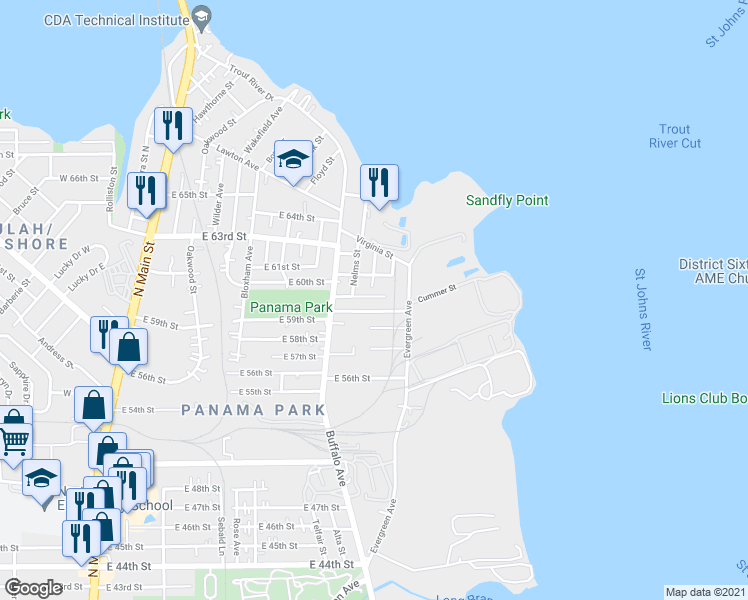Screen dimensions: 748x600
Task: Select the Telfair St label
Action: tap(318, 537)
